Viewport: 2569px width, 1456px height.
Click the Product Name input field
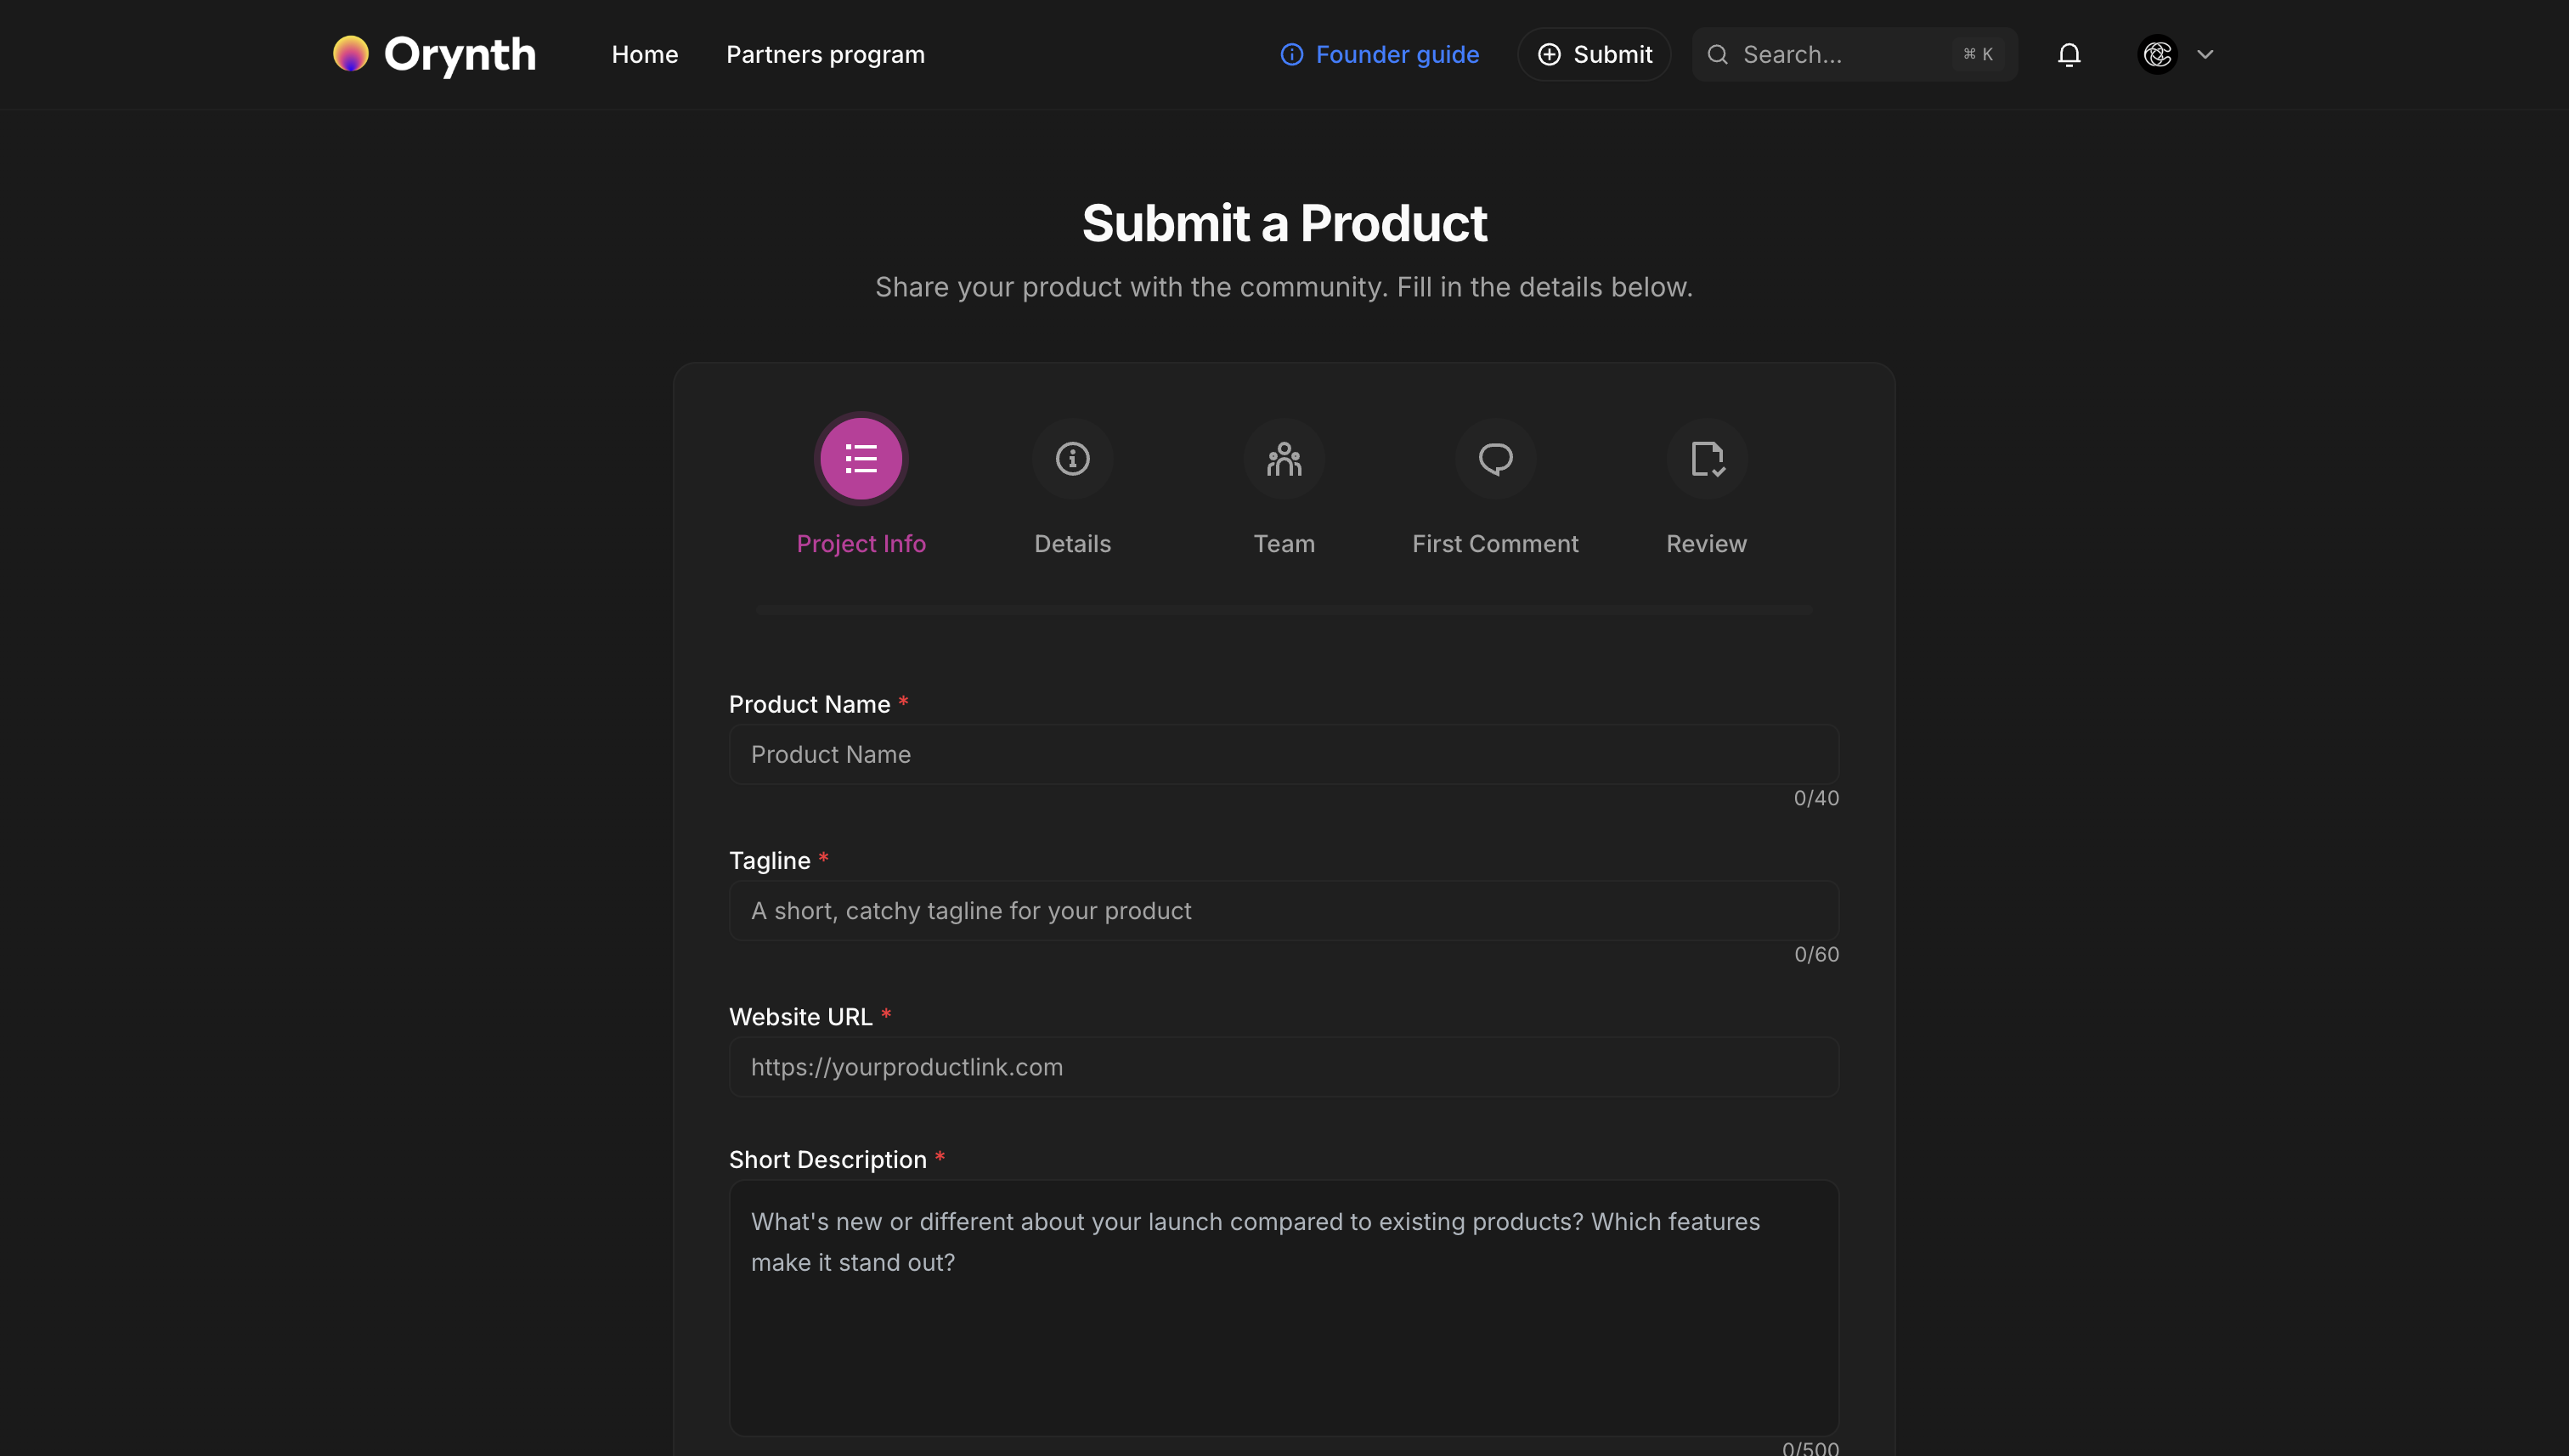click(1283, 754)
